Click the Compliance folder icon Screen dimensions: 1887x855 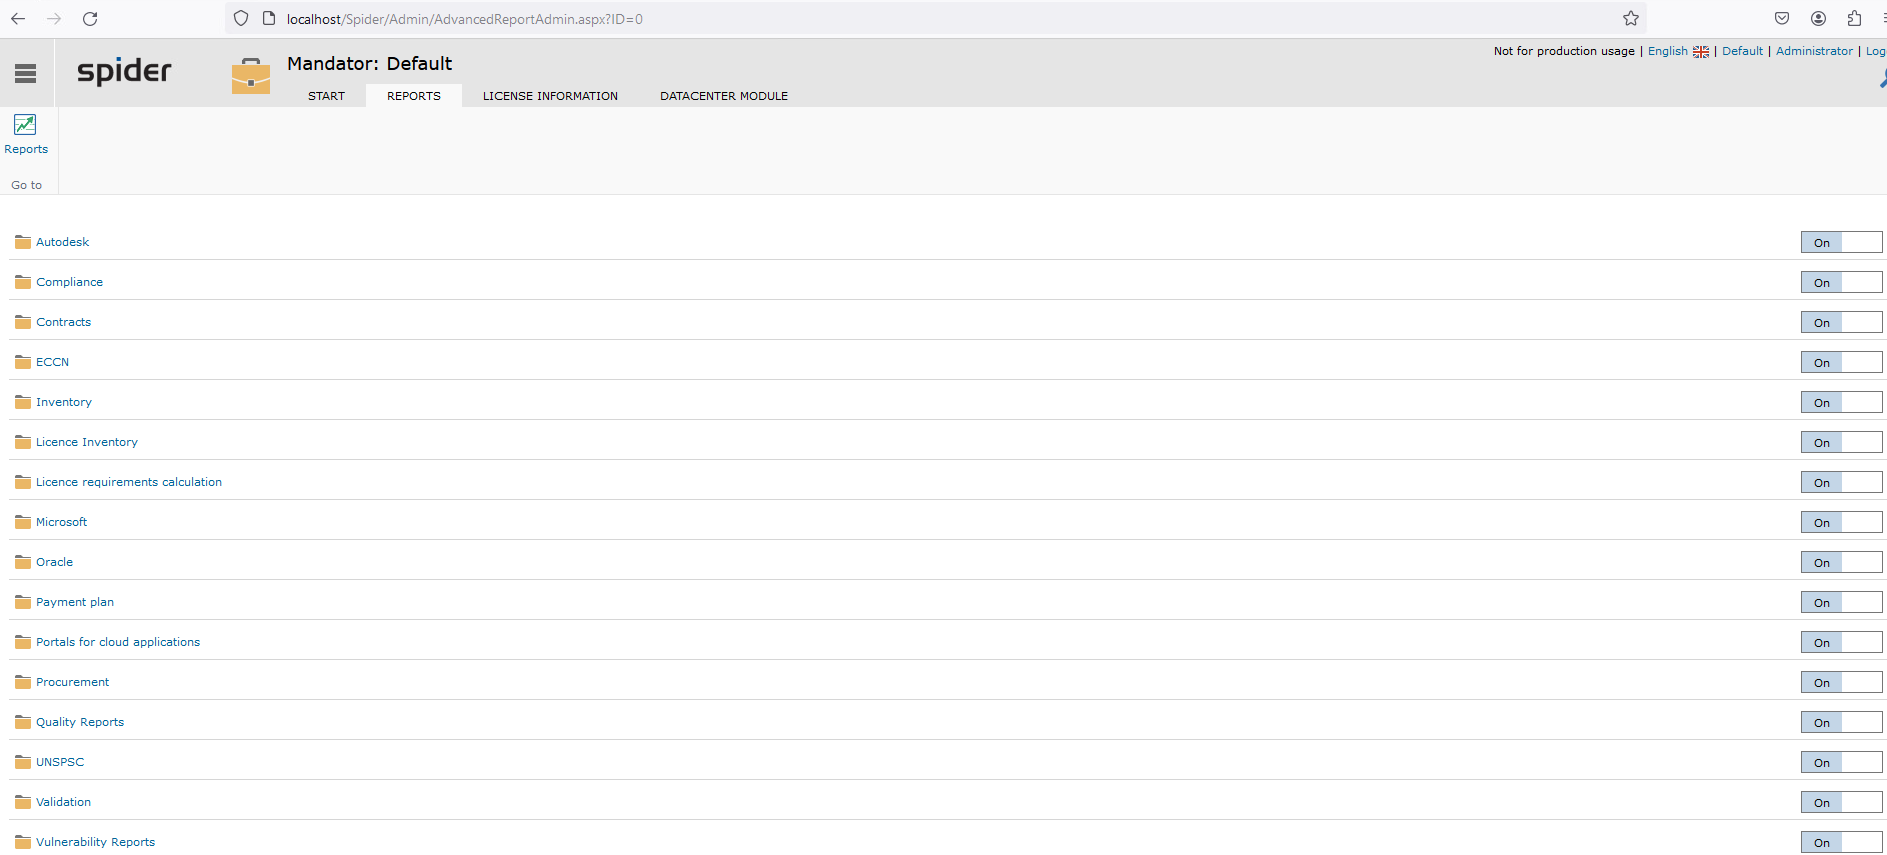click(23, 282)
